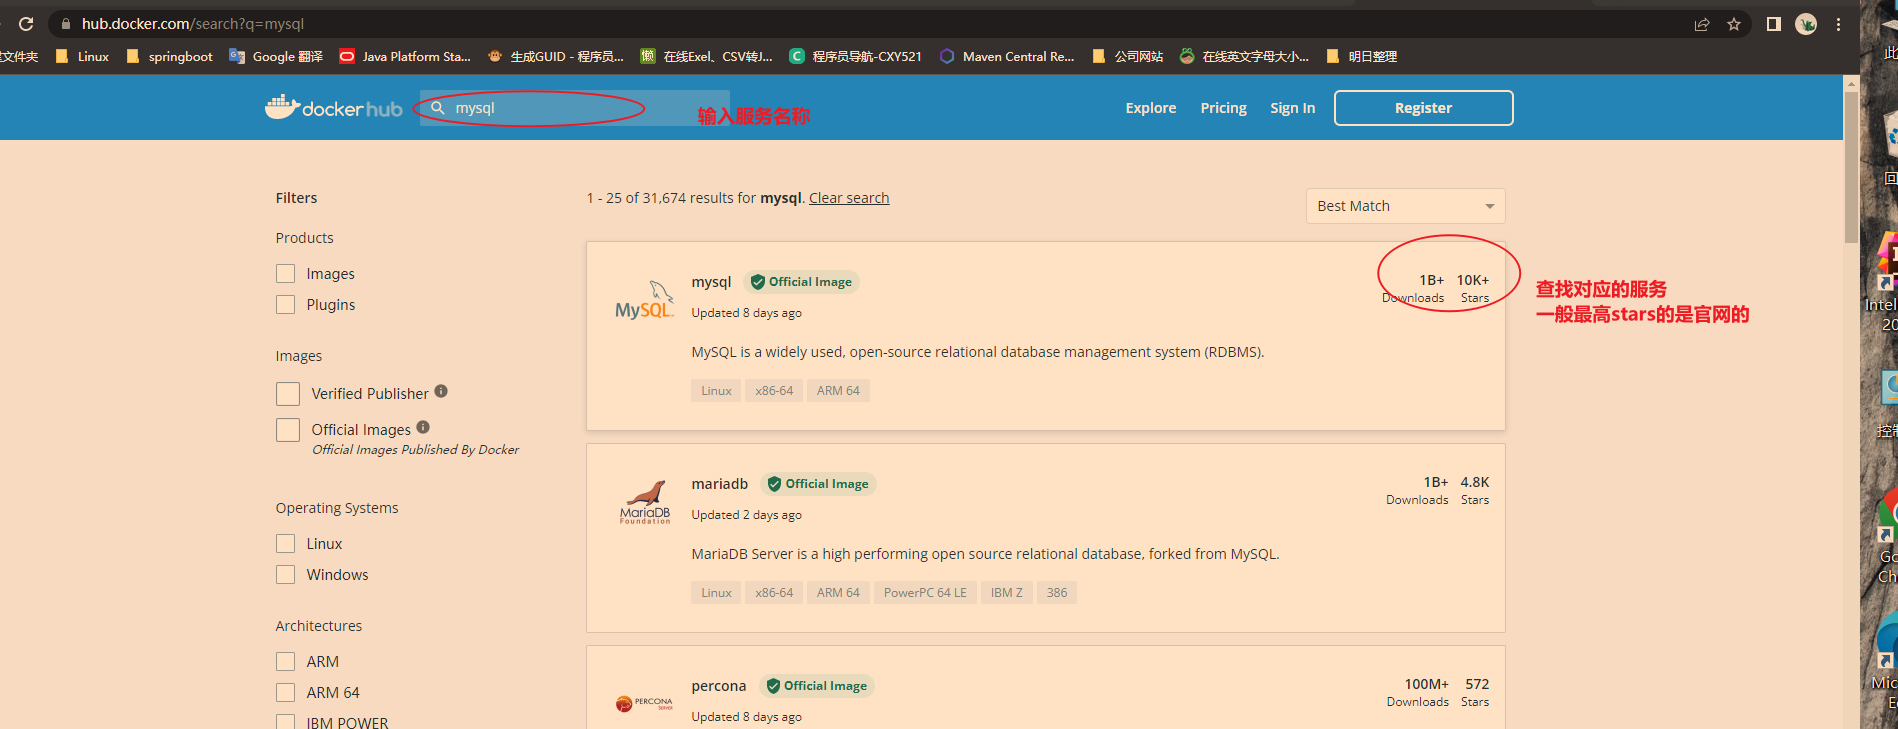Check the ARM 64 architecture filter
1898x729 pixels.
[x=286, y=693]
